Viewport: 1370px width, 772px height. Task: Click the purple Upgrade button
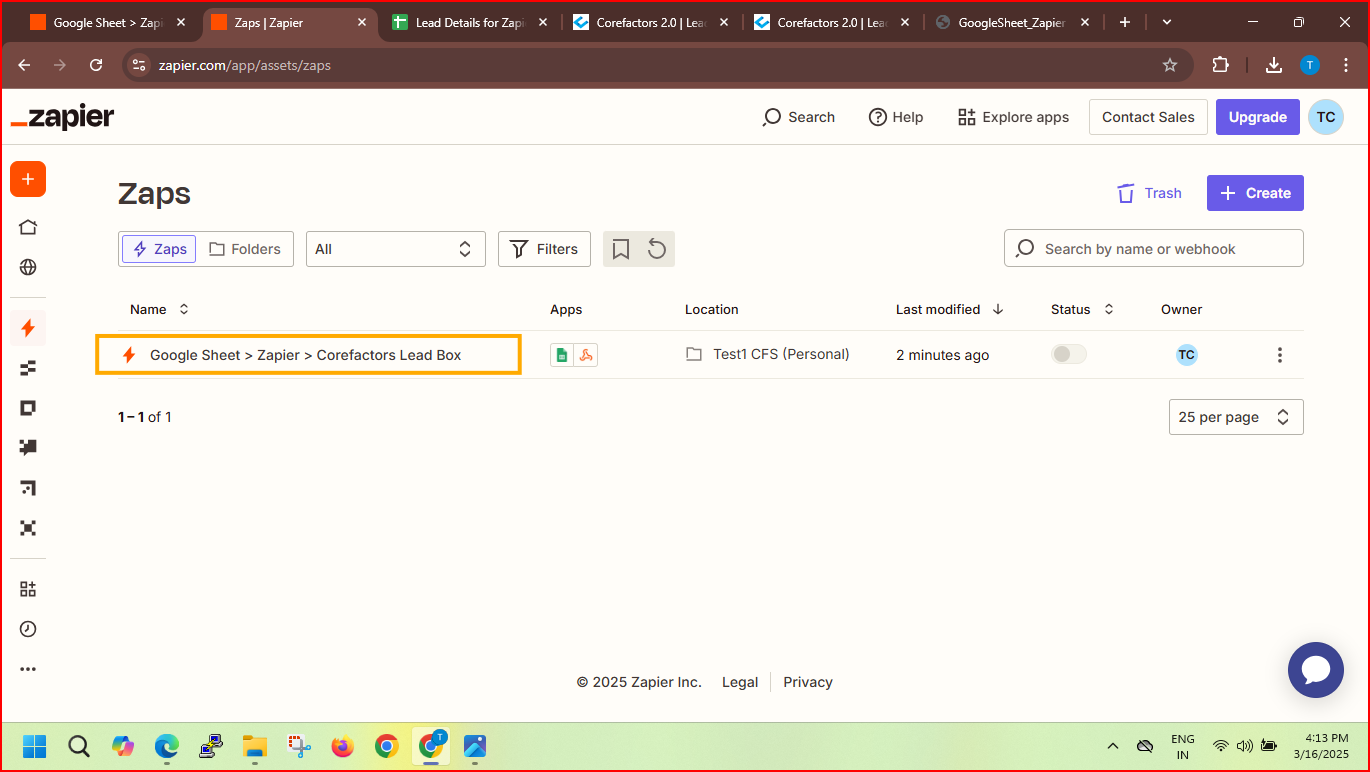coord(1257,117)
